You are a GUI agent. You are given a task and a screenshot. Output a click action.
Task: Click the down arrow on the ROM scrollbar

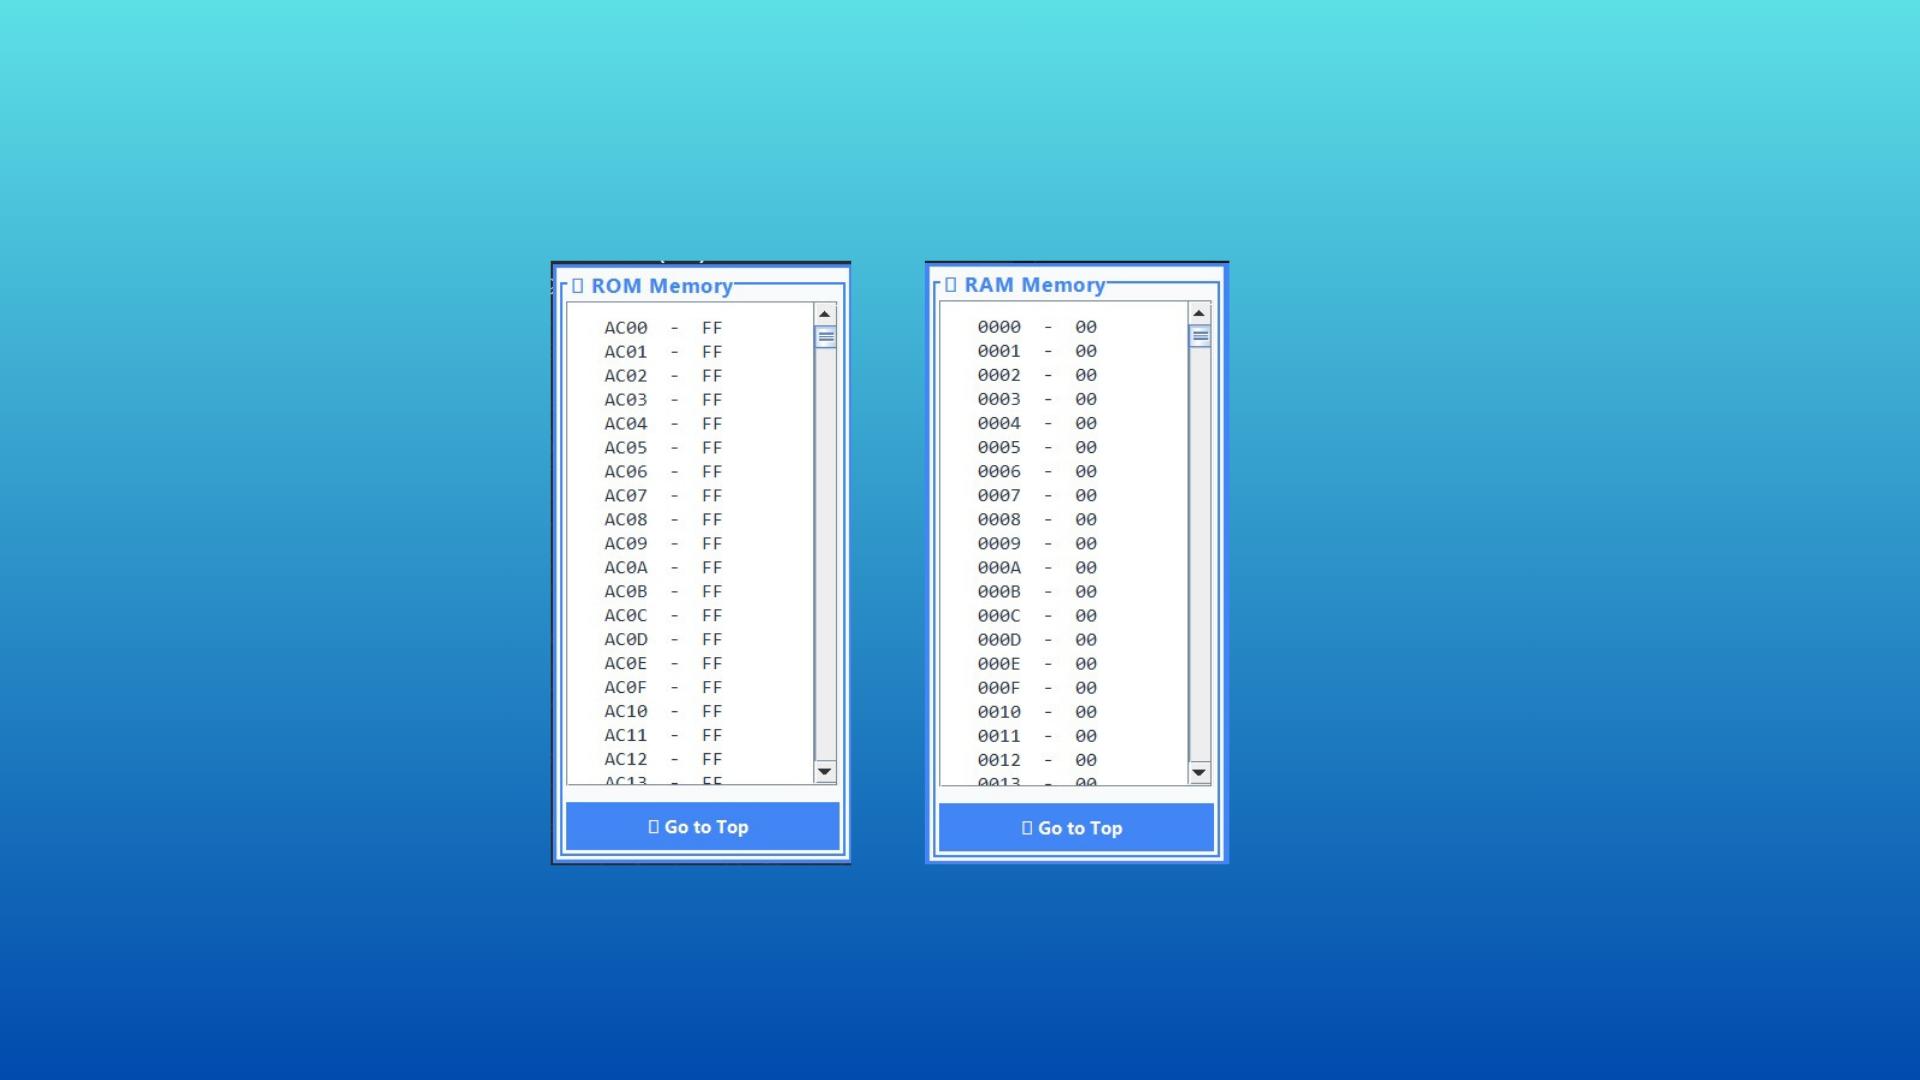pyautogui.click(x=825, y=771)
